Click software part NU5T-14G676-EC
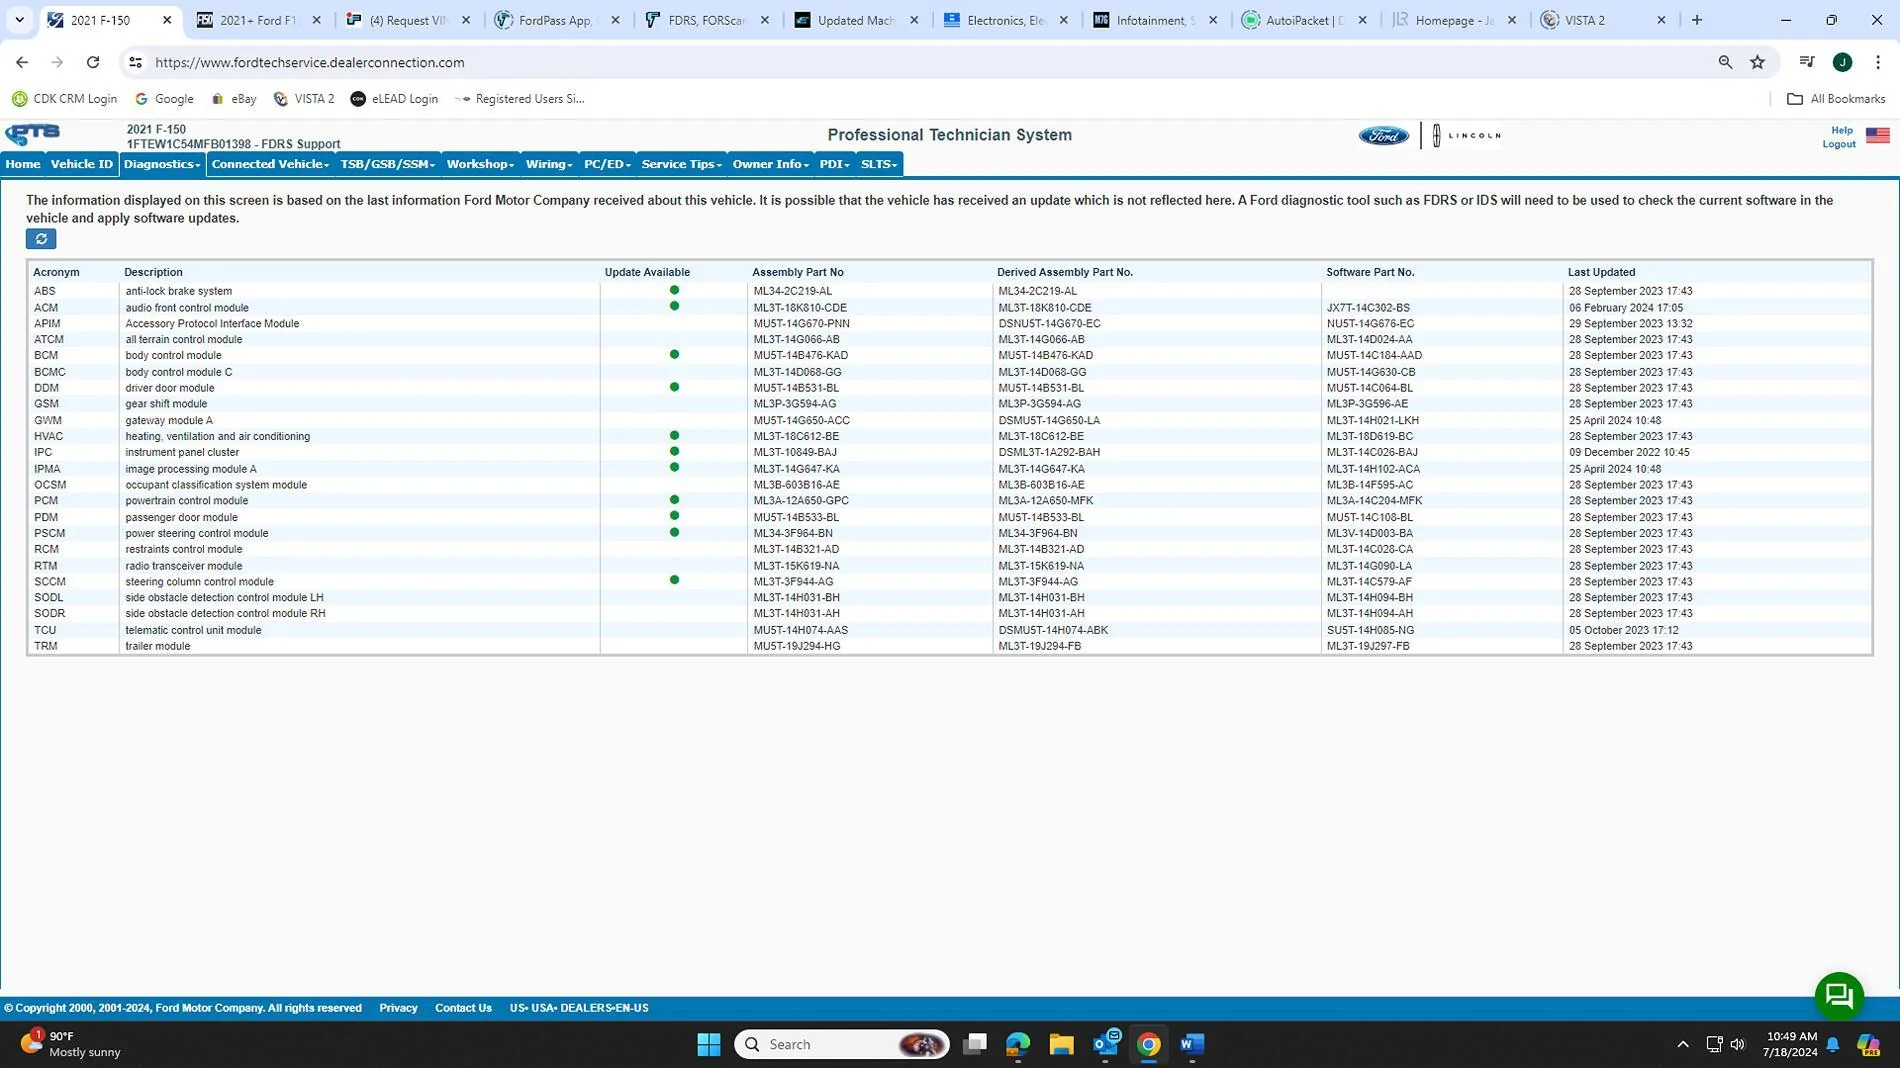The height and width of the screenshot is (1068, 1900). pos(1370,324)
